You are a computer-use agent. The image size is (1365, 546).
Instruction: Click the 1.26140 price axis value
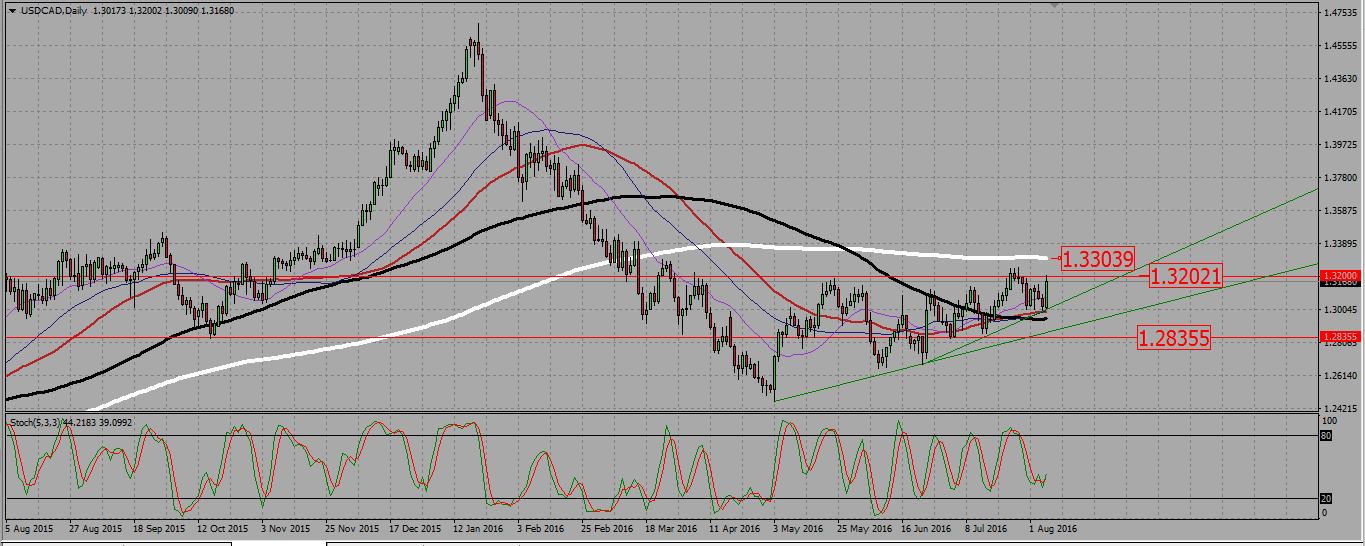[x=1339, y=376]
